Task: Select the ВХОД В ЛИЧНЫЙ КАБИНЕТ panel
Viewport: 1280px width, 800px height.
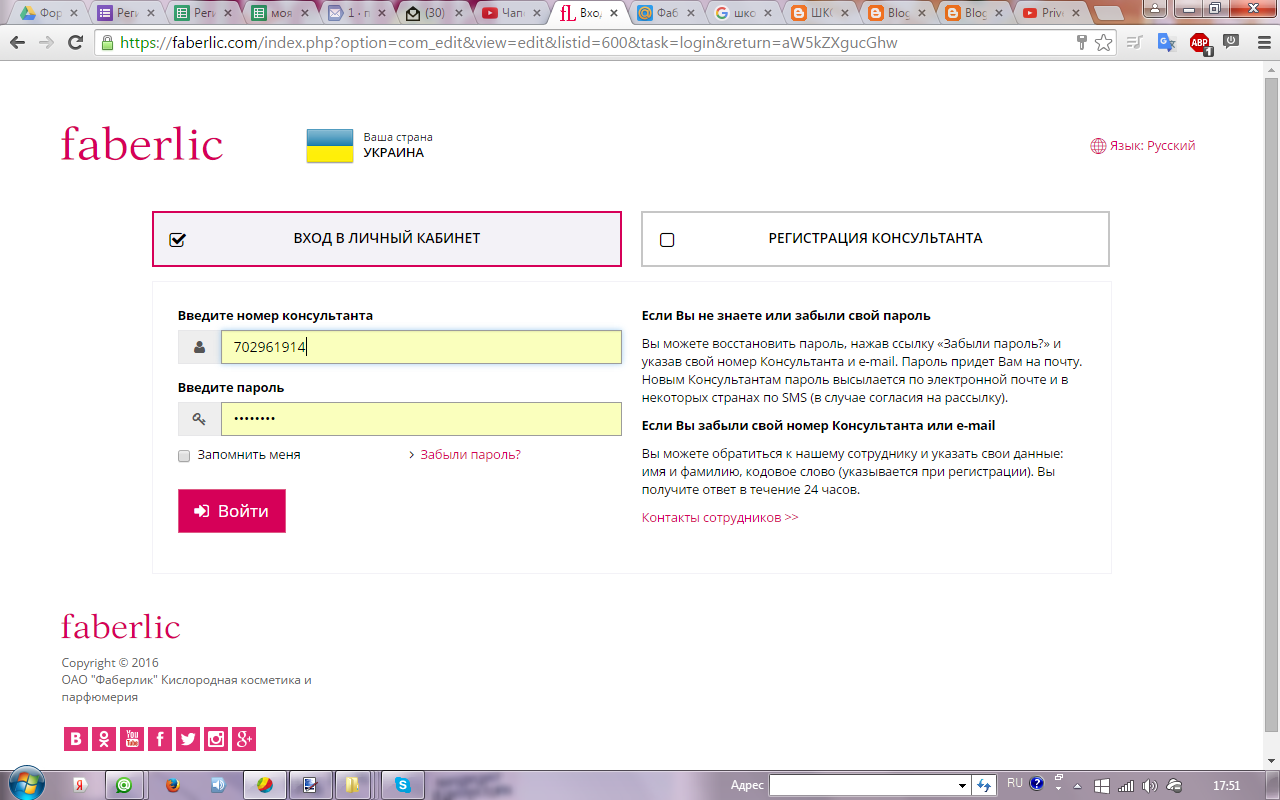Action: 387,239
